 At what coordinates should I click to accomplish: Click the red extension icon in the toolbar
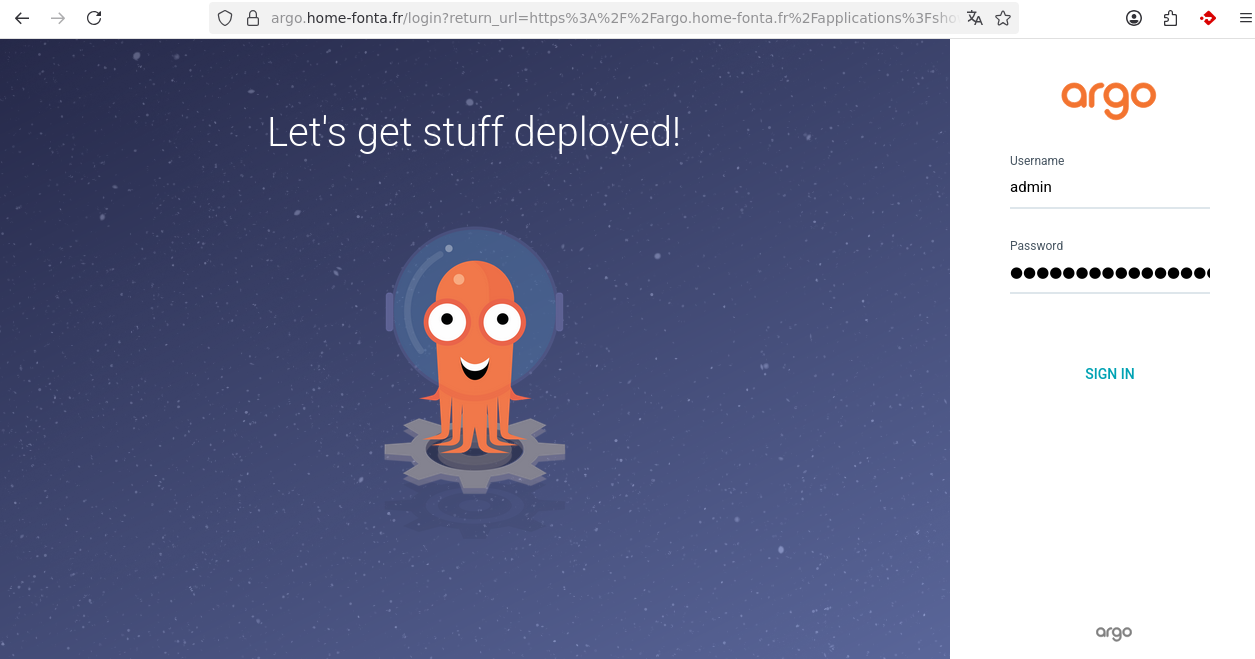point(1206,17)
